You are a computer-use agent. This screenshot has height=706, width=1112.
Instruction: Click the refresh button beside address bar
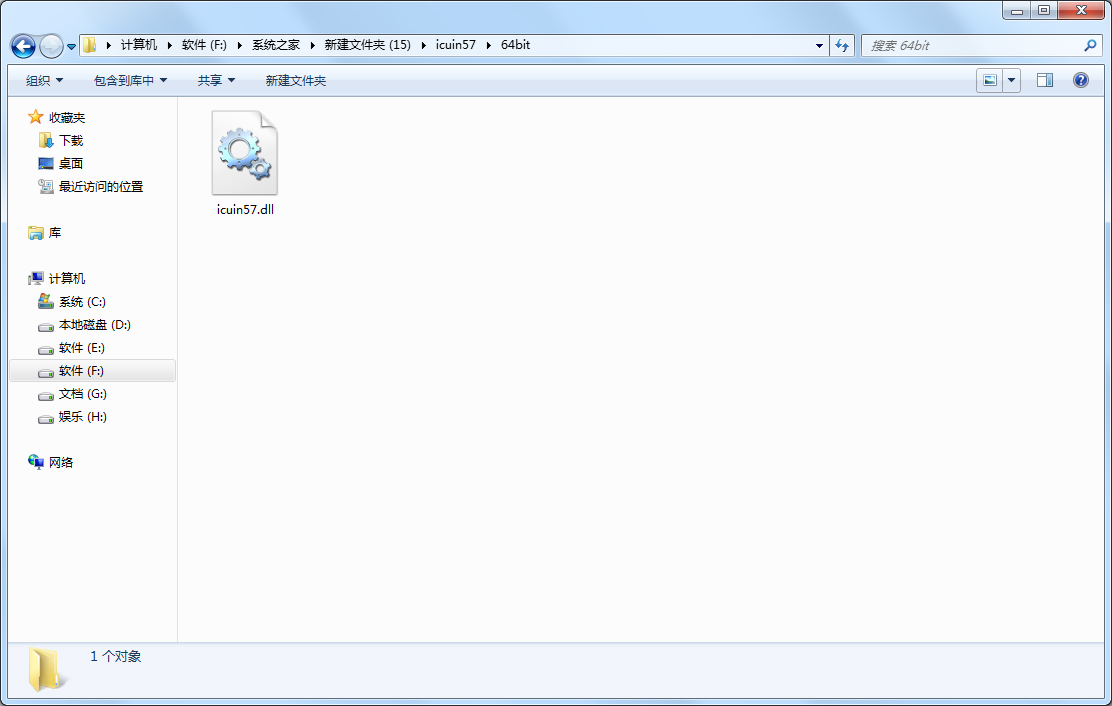842,46
